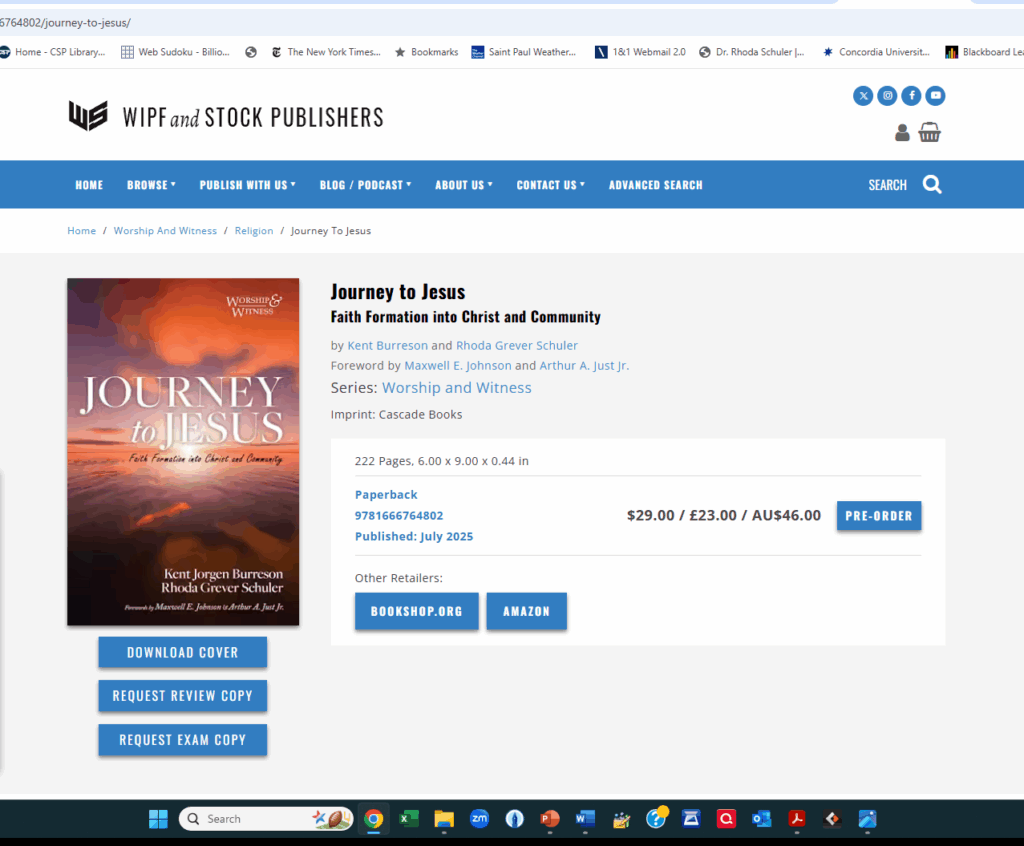Click the magnifying glass search icon
The width and height of the screenshot is (1024, 846).
[x=932, y=185]
